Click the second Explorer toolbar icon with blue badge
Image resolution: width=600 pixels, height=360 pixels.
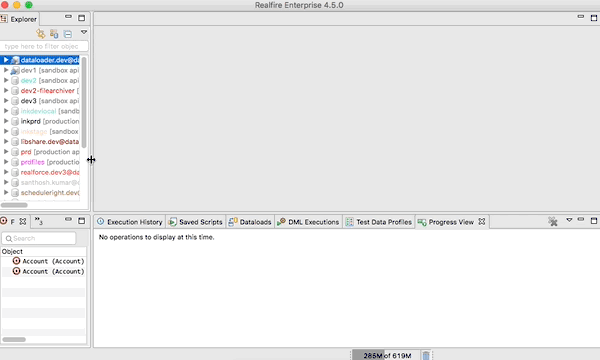[54, 34]
